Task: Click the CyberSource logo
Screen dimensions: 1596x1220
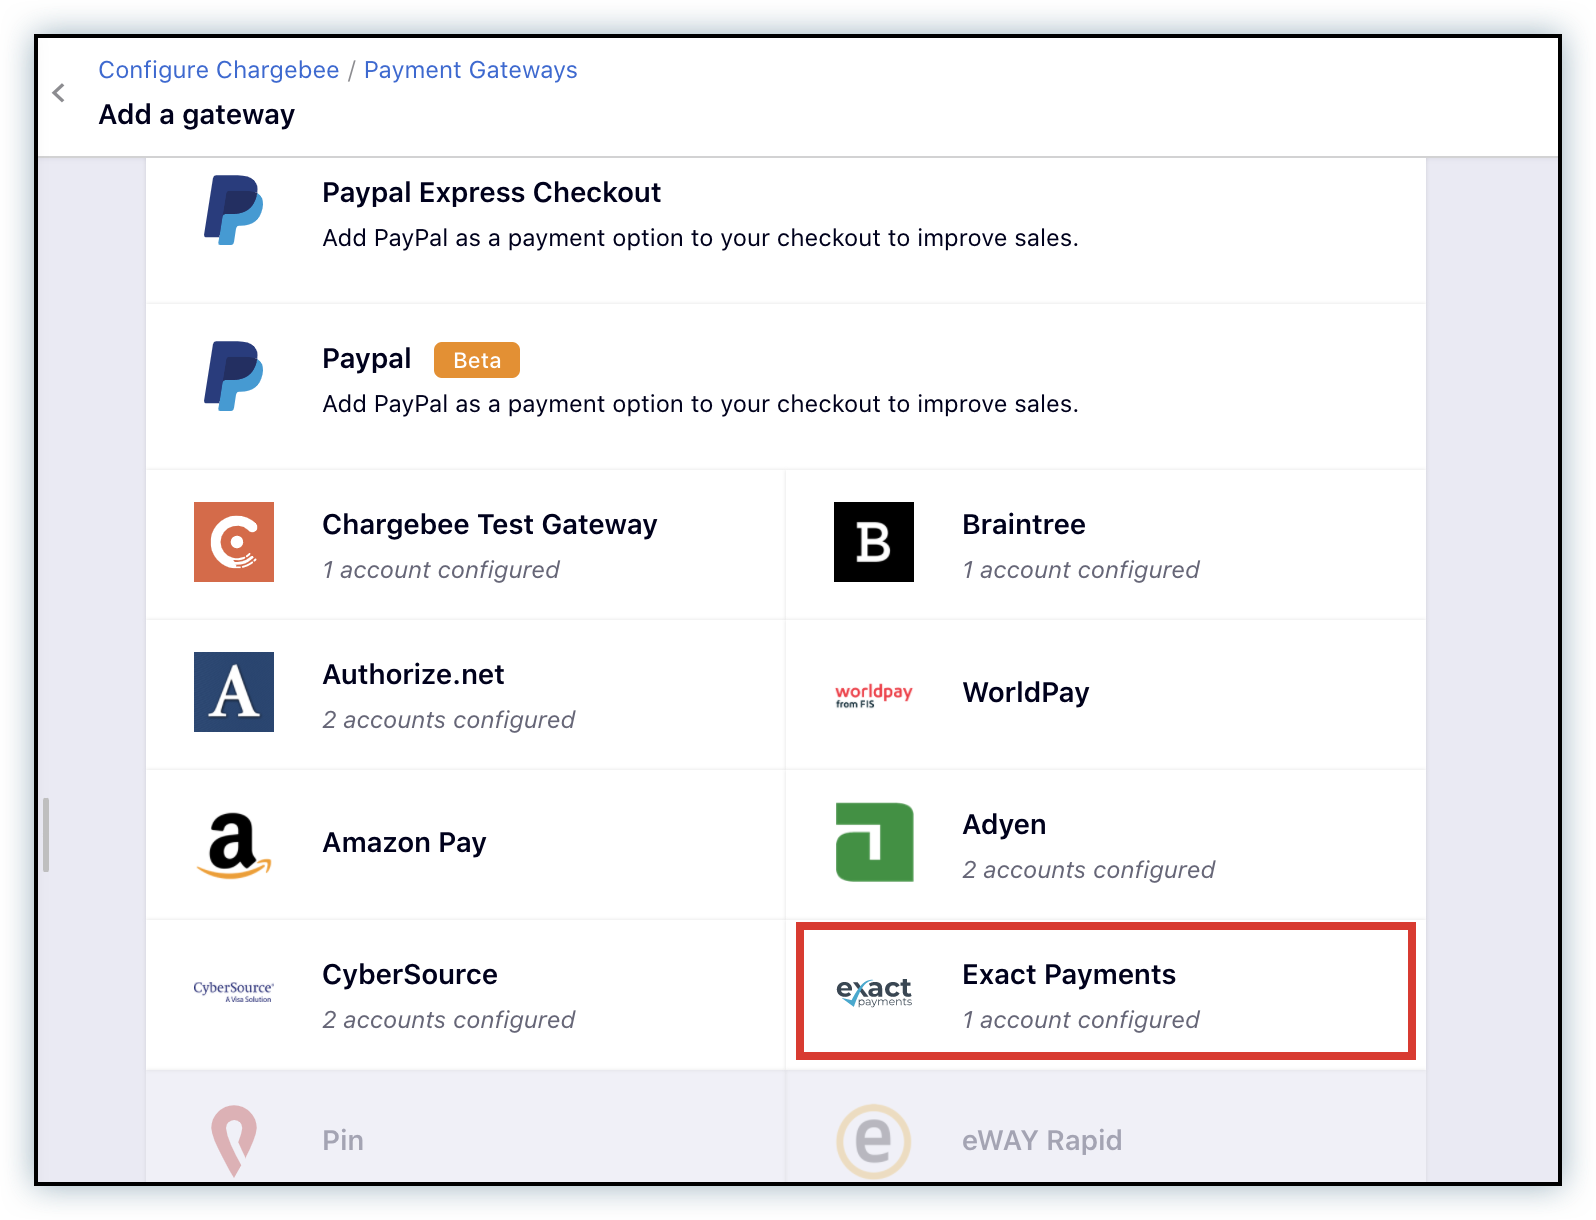Action: tap(234, 991)
